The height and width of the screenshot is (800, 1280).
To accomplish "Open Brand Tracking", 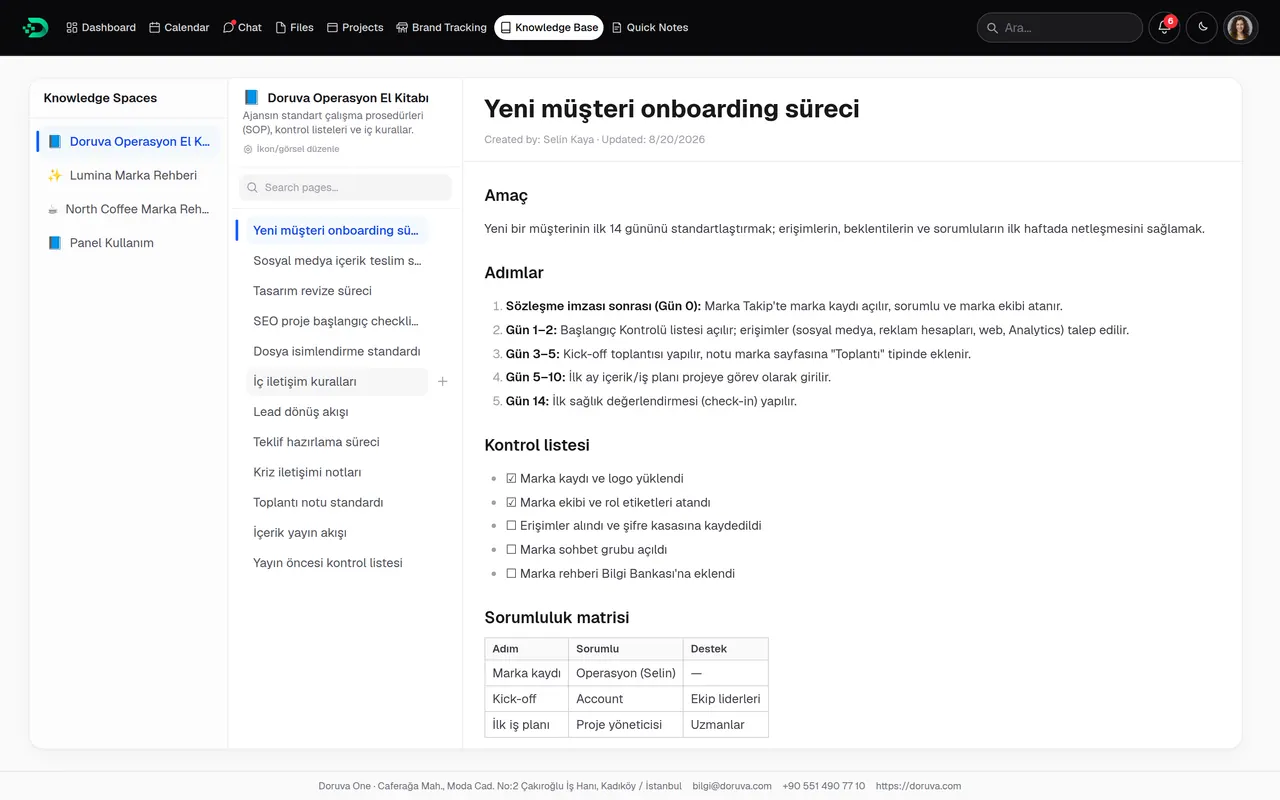I will point(441,27).
